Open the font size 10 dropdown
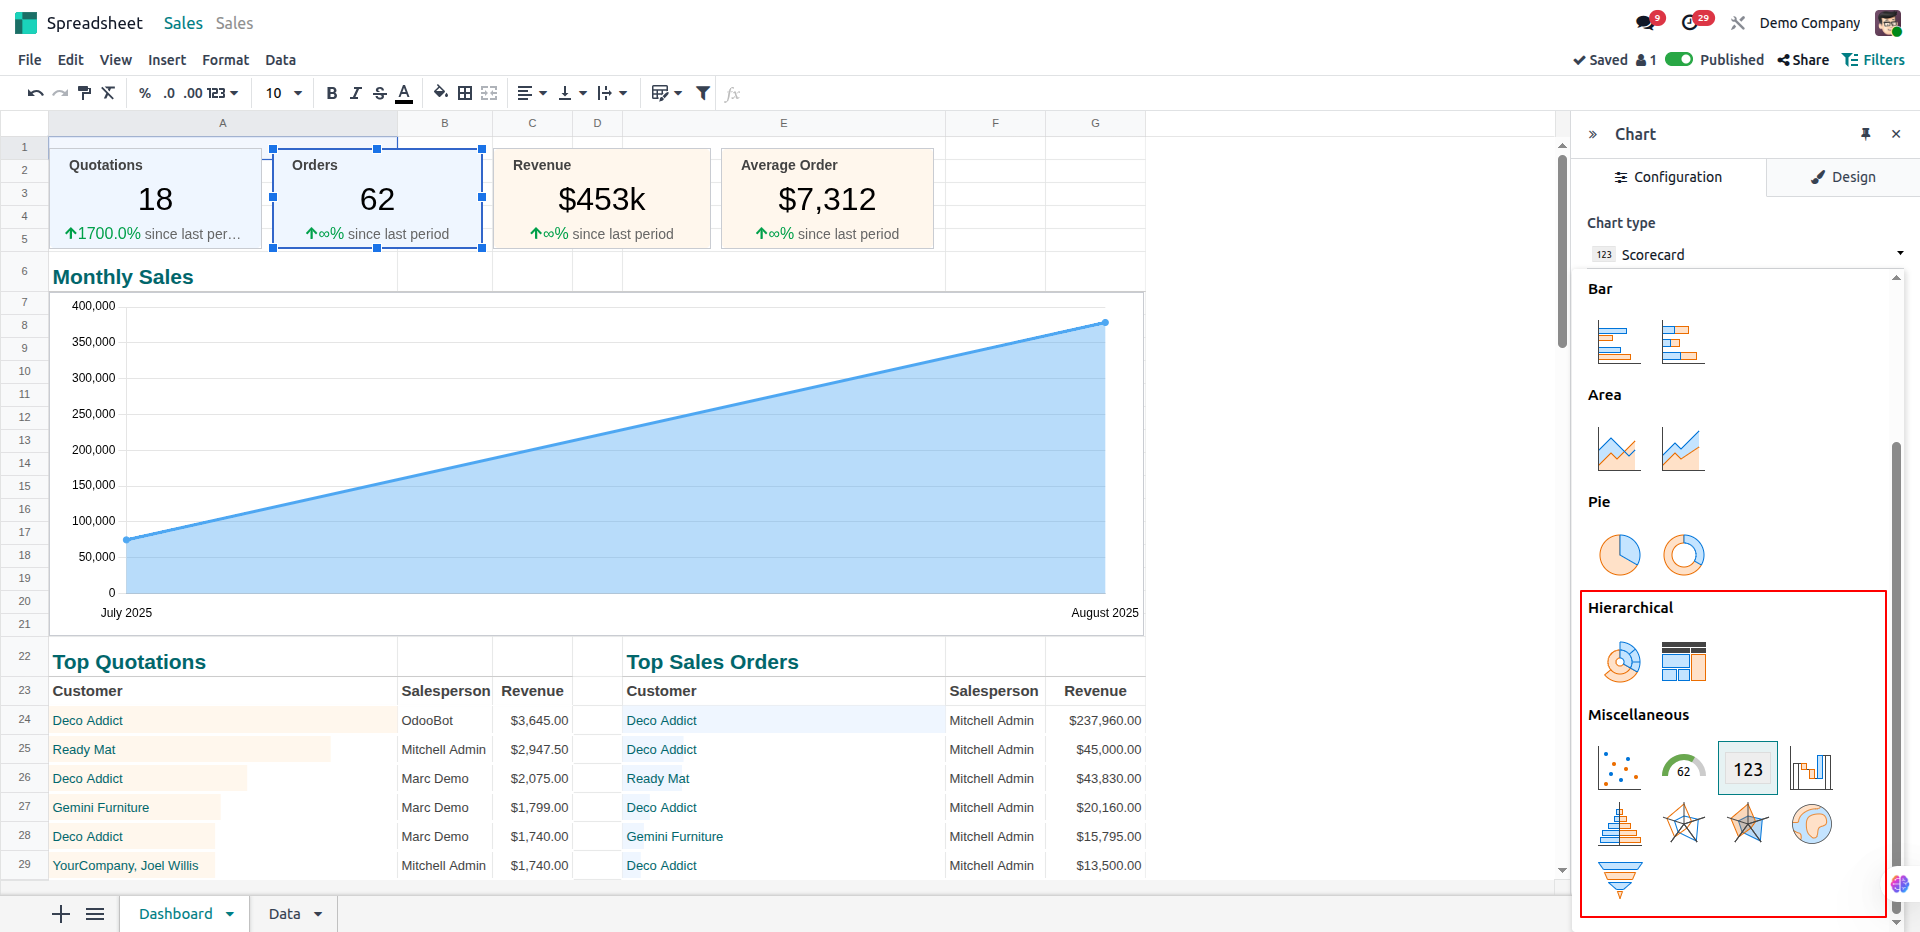This screenshot has width=1920, height=932. tap(284, 93)
